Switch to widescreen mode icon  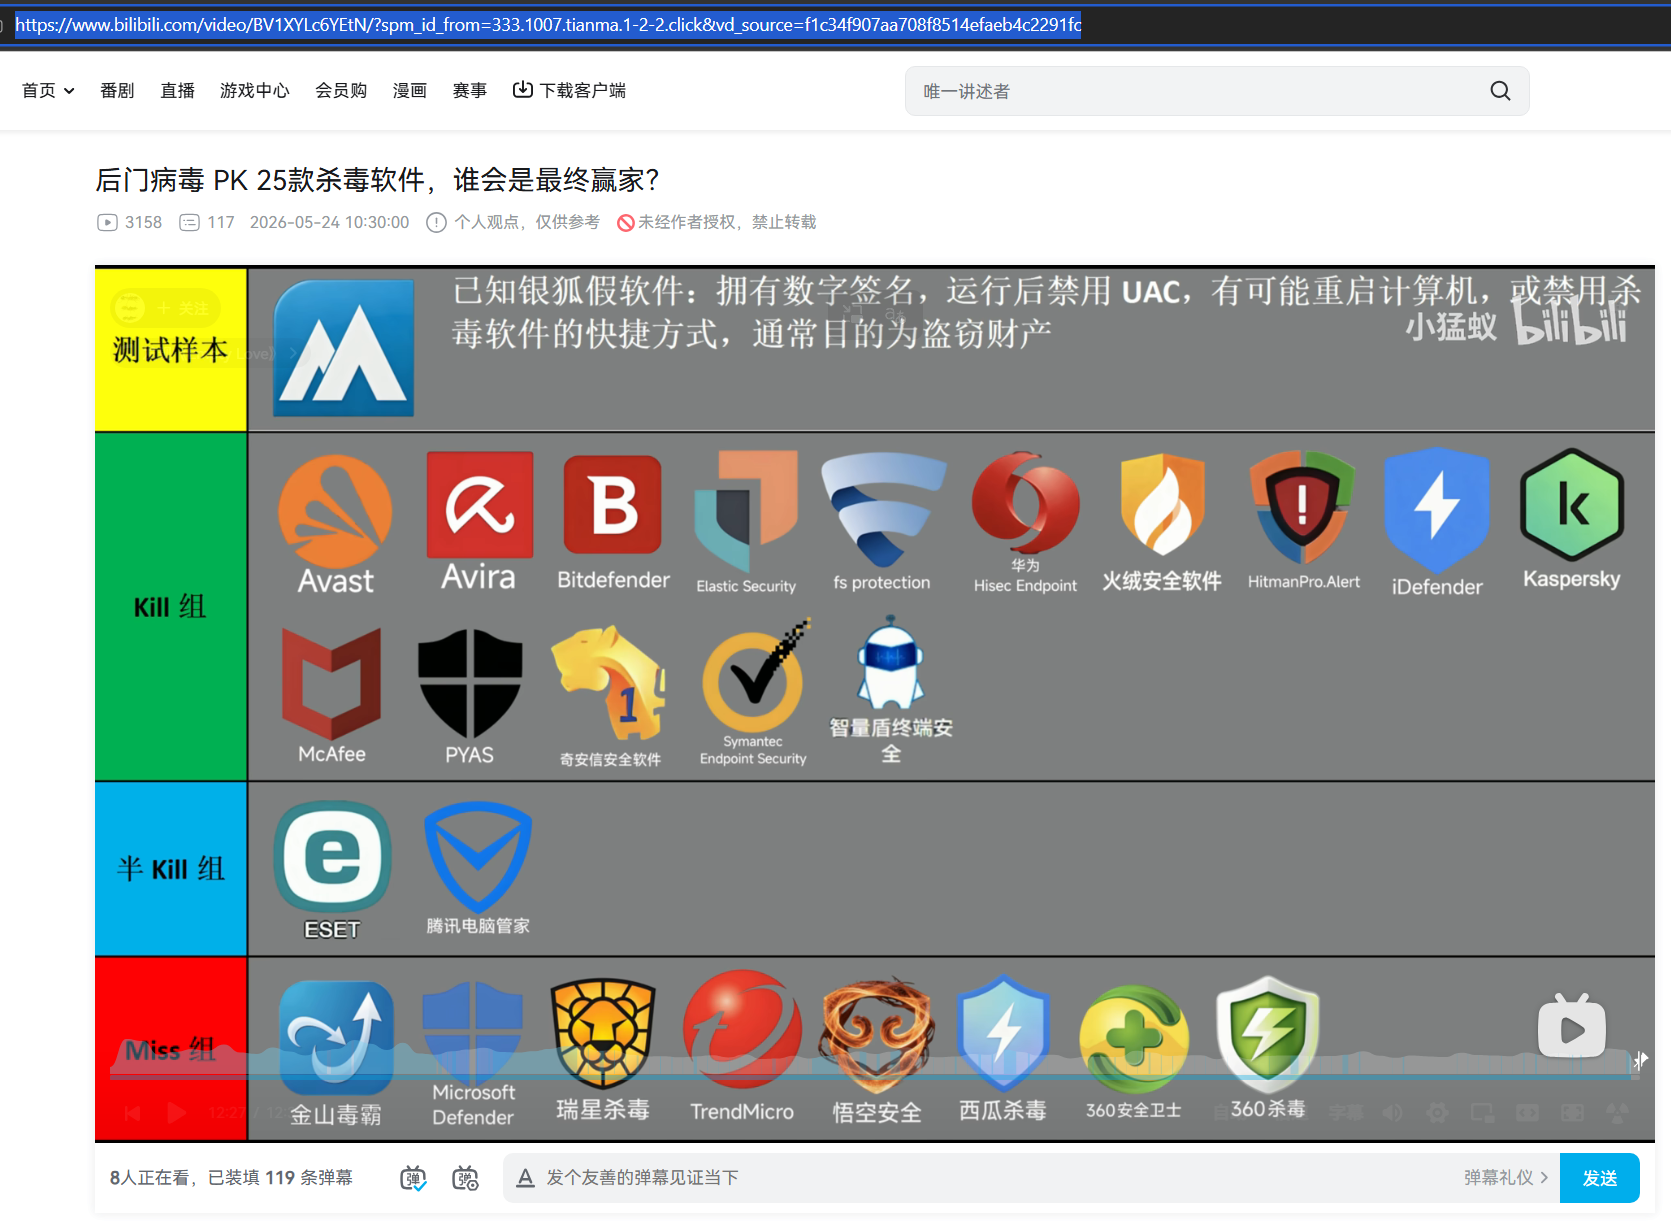point(1527,1112)
